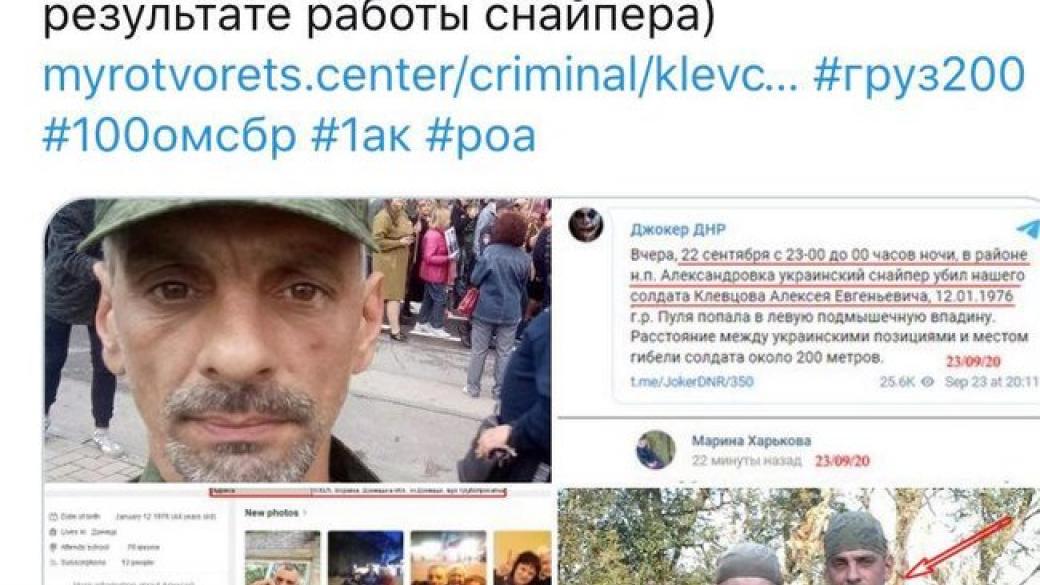Open the first thumbnail under New photos
The image size is (1040, 585).
pyautogui.click(x=283, y=557)
